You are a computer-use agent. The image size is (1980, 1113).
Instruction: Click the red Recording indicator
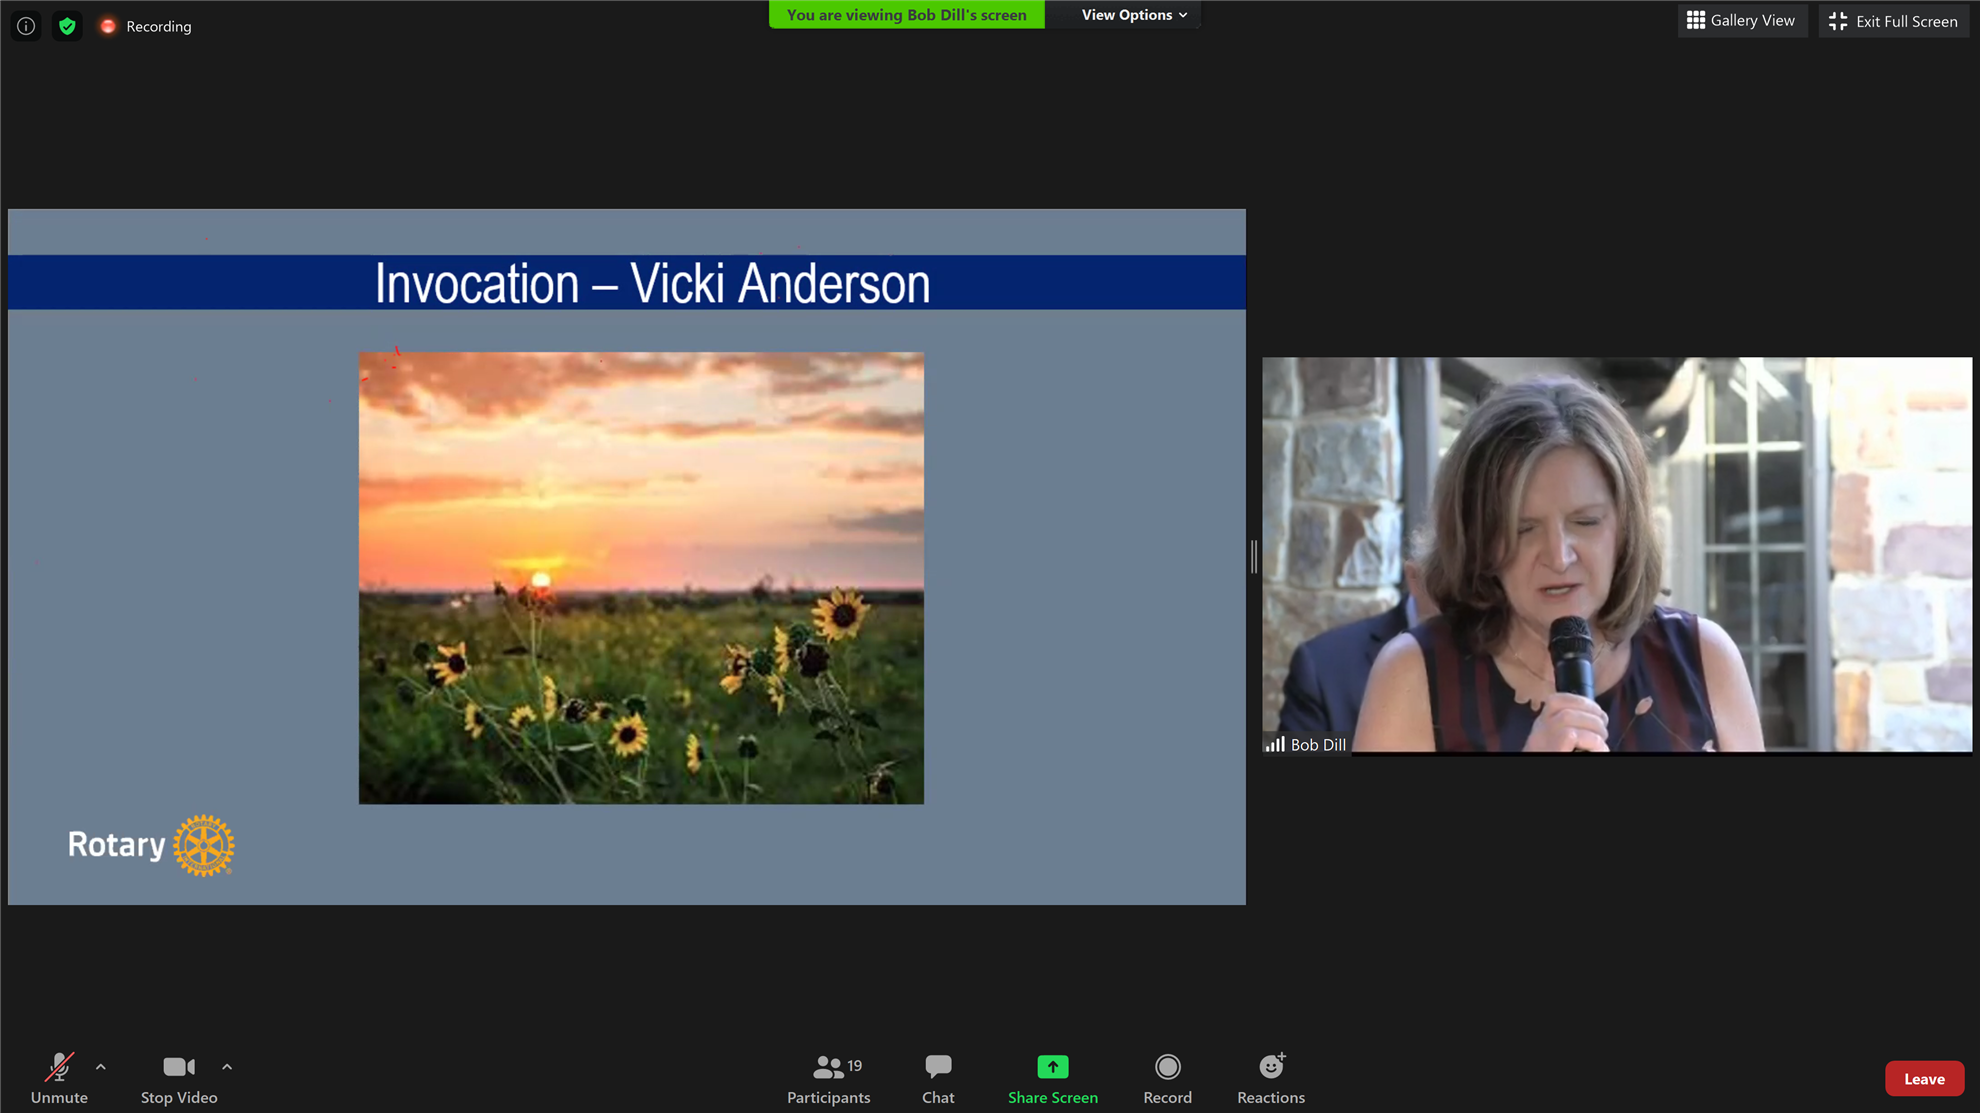[x=146, y=26]
